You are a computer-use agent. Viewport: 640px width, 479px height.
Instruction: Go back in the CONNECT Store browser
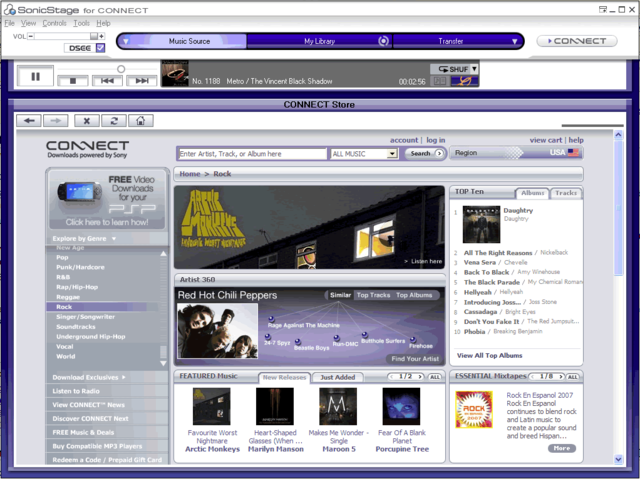click(x=29, y=121)
